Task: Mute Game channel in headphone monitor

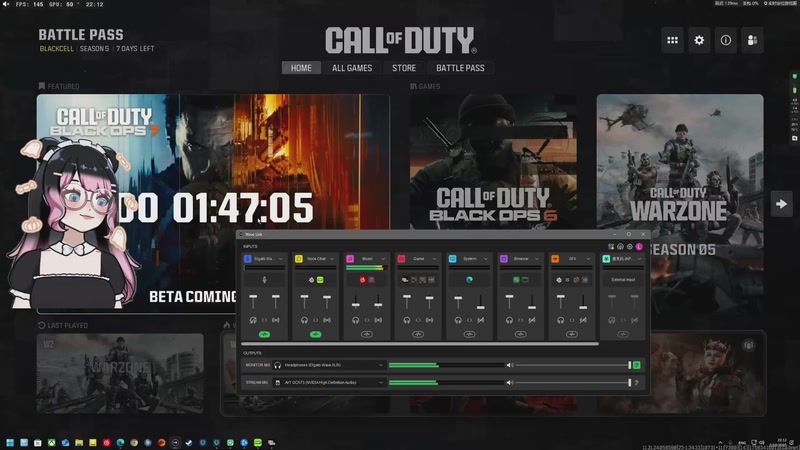Action: tap(407, 320)
